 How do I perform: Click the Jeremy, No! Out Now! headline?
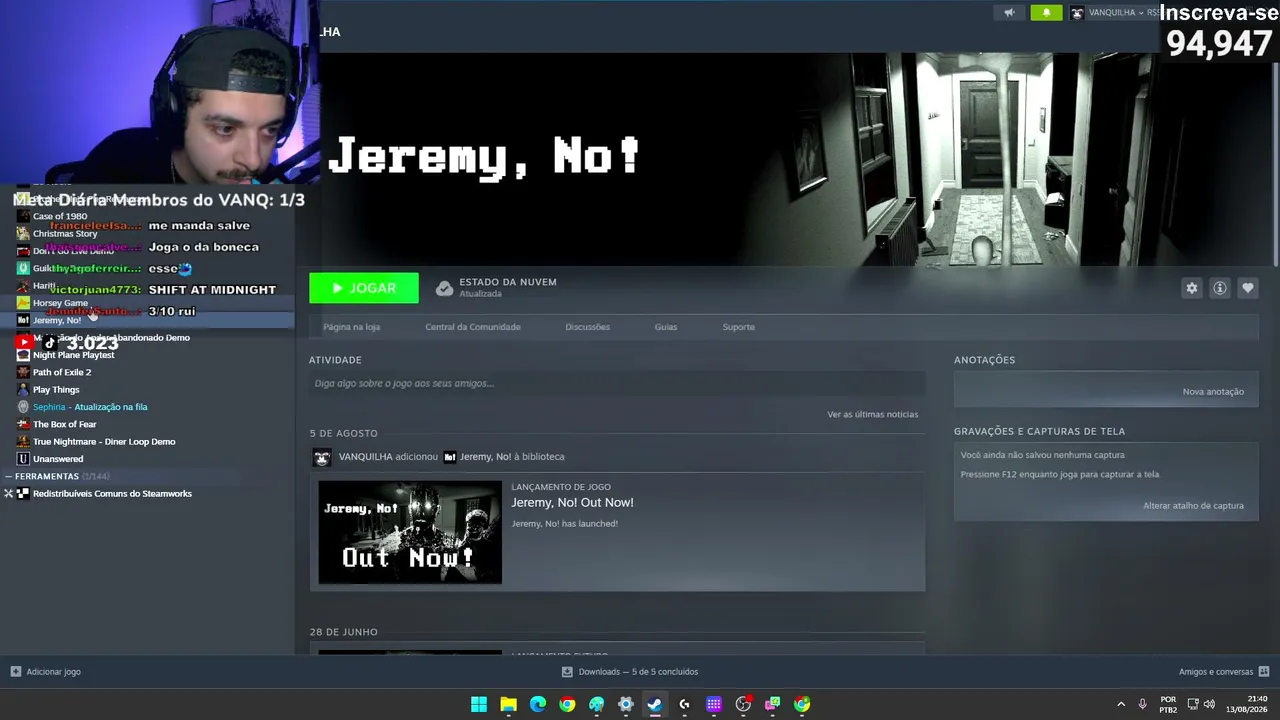pyautogui.click(x=572, y=503)
